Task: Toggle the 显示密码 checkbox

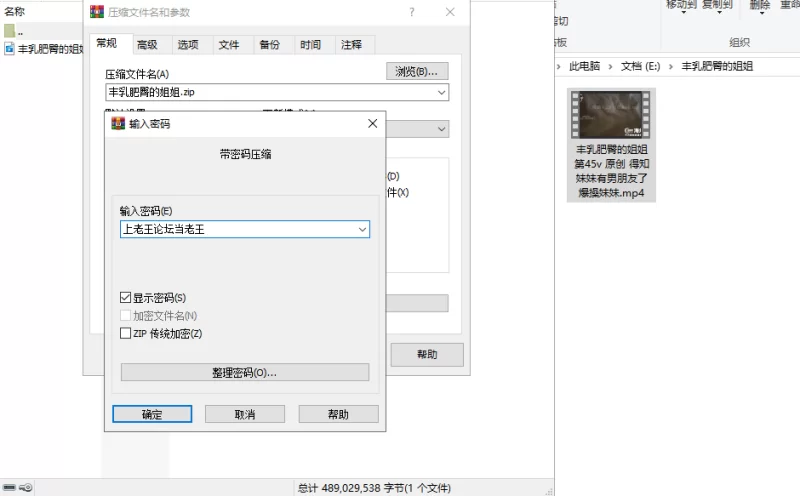Action: (125, 298)
